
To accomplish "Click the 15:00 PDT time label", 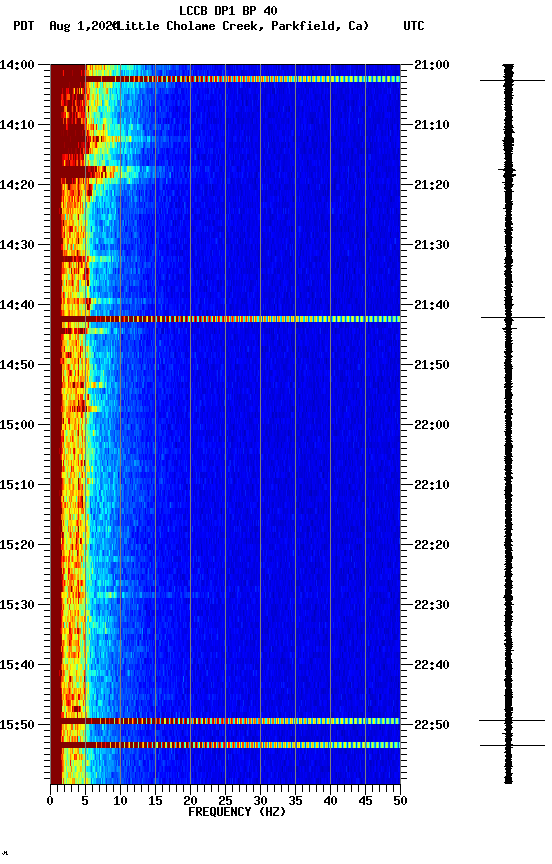I will click(x=17, y=425).
